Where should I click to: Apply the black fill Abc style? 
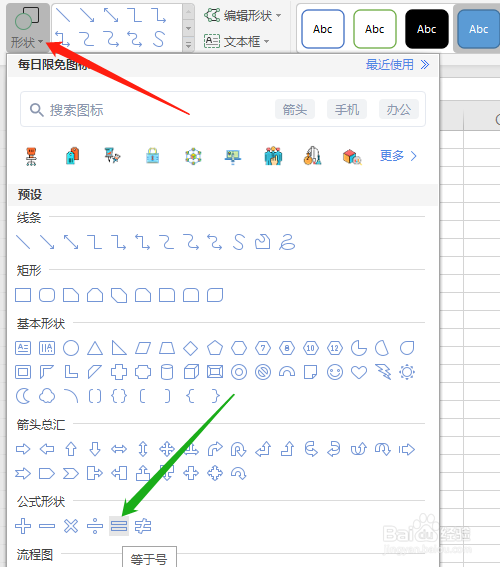coord(427,29)
